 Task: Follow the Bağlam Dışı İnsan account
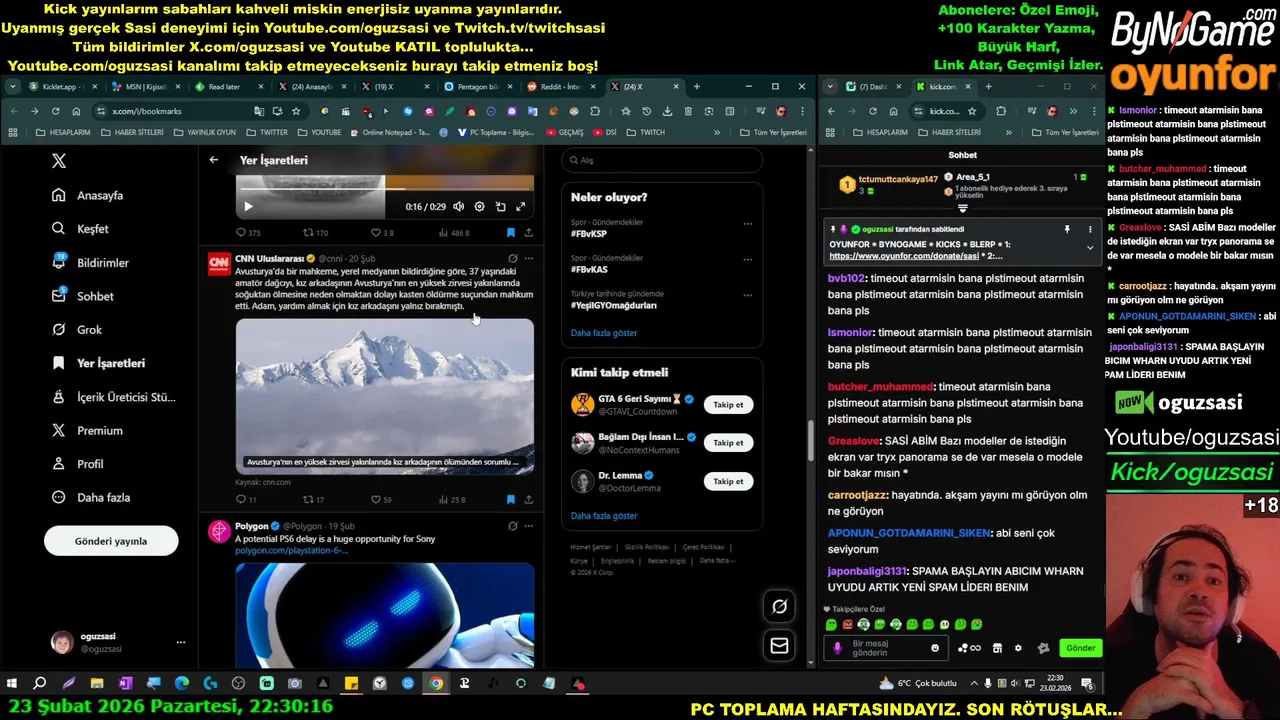coord(728,443)
